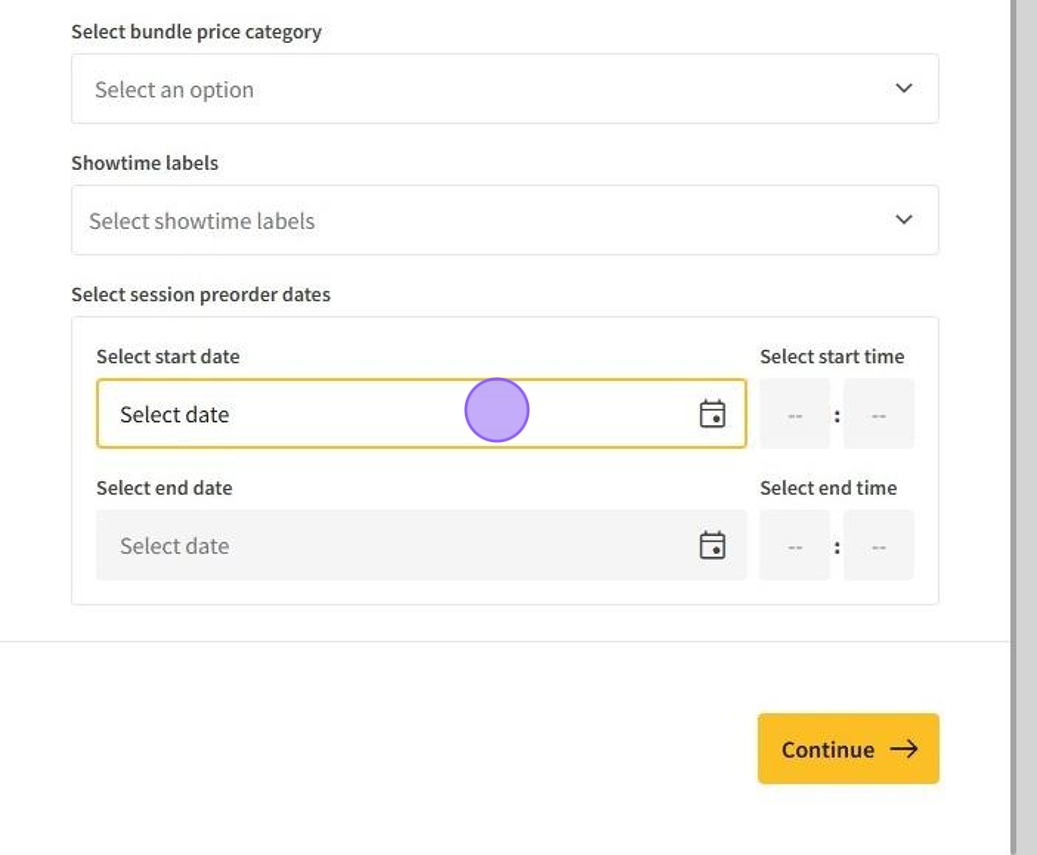Expand the showtime labels chevron

click(x=904, y=220)
